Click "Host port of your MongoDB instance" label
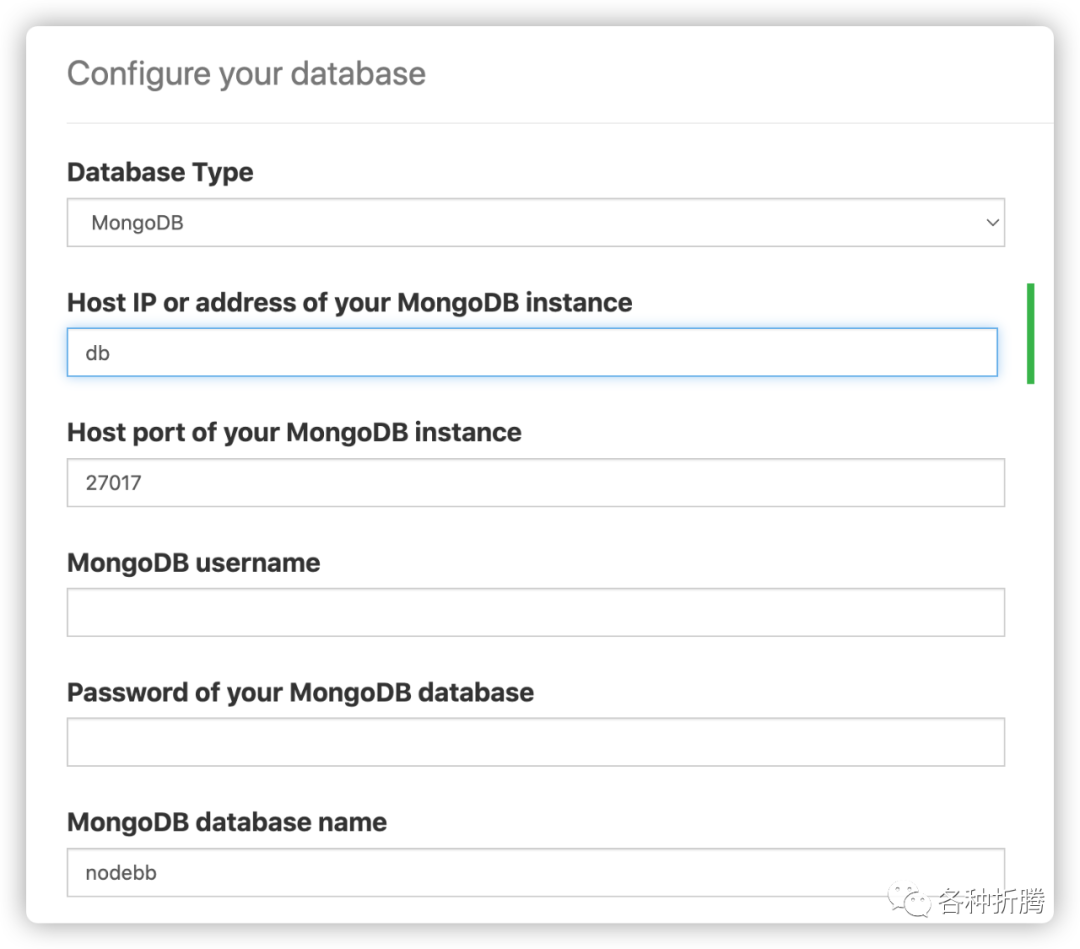This screenshot has width=1080, height=949. pos(294,432)
